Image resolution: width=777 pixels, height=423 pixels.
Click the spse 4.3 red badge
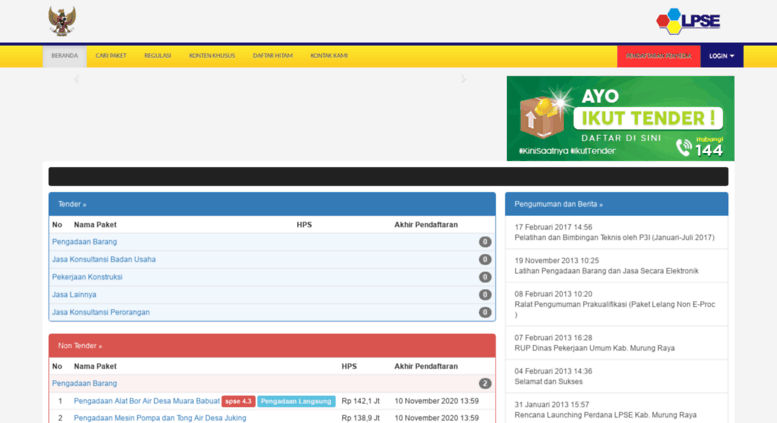tap(238, 401)
